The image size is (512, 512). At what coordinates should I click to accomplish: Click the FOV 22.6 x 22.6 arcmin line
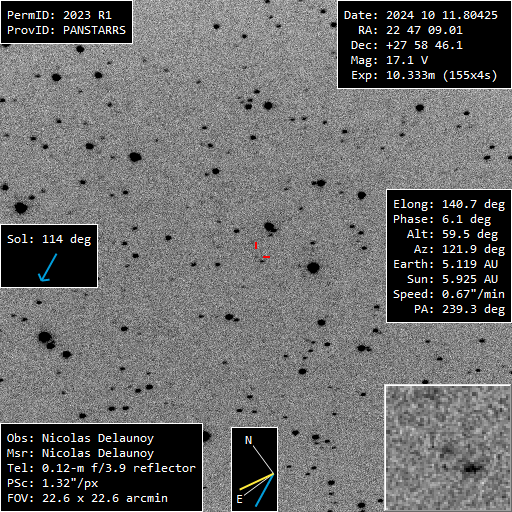[87, 498]
